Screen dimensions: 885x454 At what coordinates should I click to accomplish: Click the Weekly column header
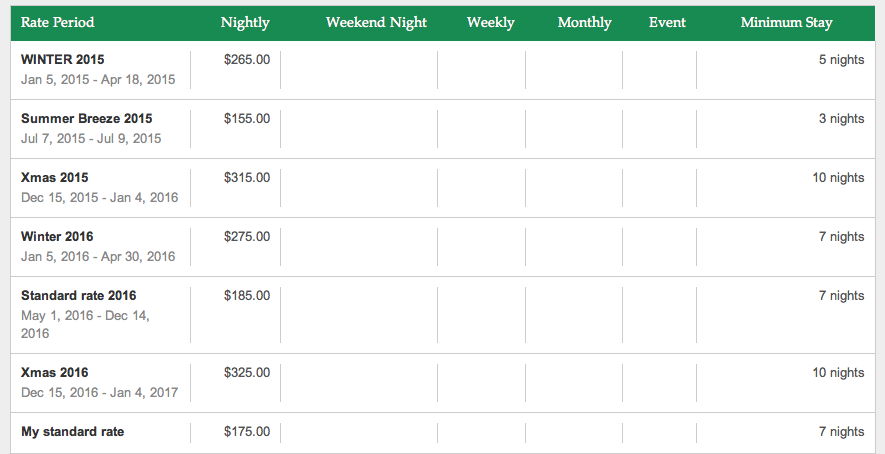pyautogui.click(x=491, y=23)
